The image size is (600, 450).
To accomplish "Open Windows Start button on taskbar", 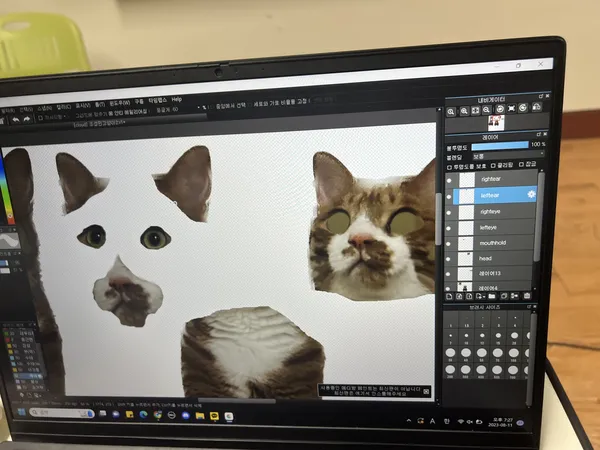I will tap(21, 412).
